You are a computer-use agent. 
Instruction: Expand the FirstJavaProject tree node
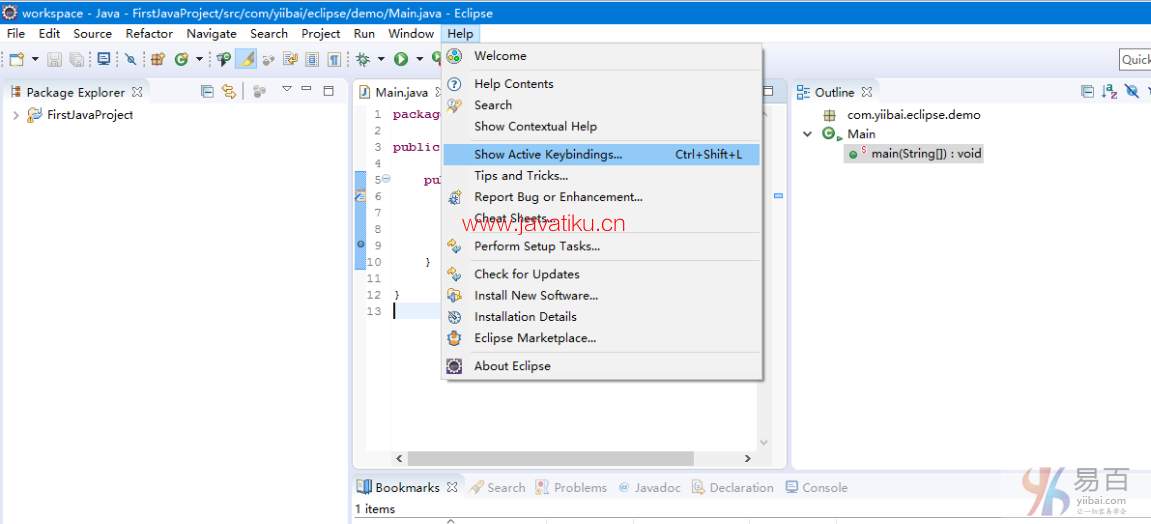16,115
